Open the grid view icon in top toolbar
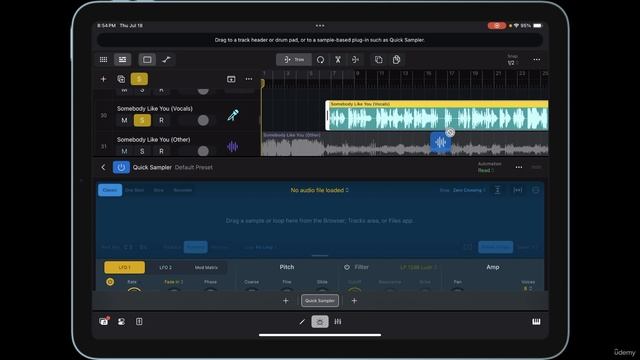640x360 pixels. 103,60
